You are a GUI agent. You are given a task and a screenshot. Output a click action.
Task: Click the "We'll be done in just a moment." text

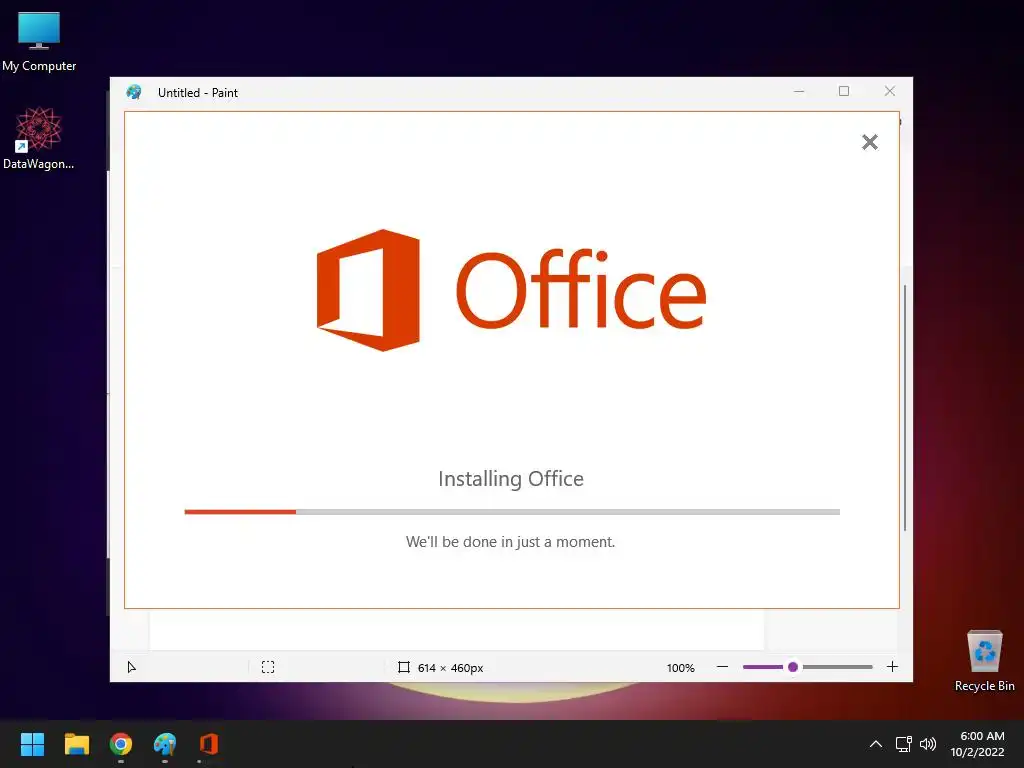(x=510, y=541)
